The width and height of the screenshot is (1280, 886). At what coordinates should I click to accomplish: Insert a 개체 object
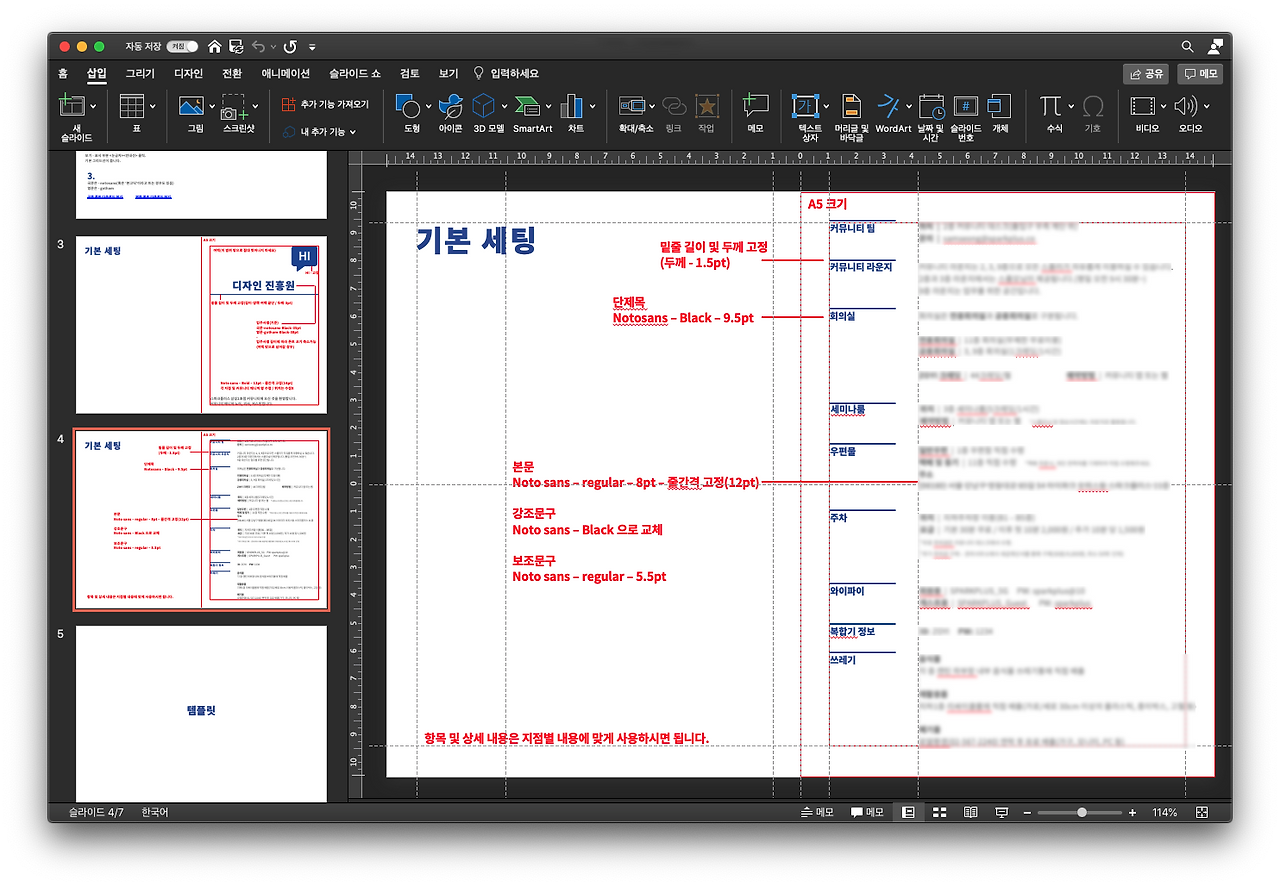tap(998, 106)
